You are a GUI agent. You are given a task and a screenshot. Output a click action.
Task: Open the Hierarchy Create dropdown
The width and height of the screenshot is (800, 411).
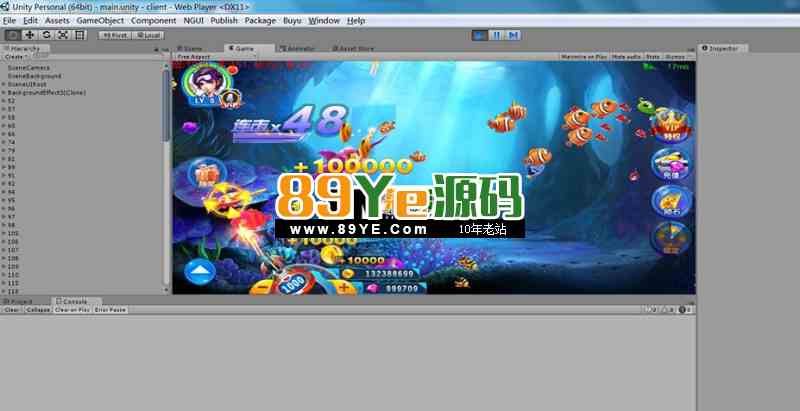pyautogui.click(x=14, y=57)
